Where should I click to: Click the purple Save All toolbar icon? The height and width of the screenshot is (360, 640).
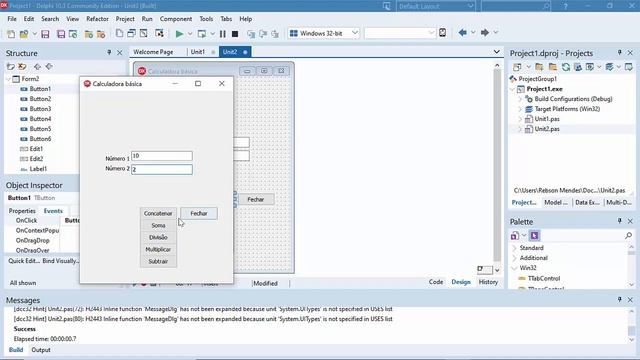pos(61,34)
